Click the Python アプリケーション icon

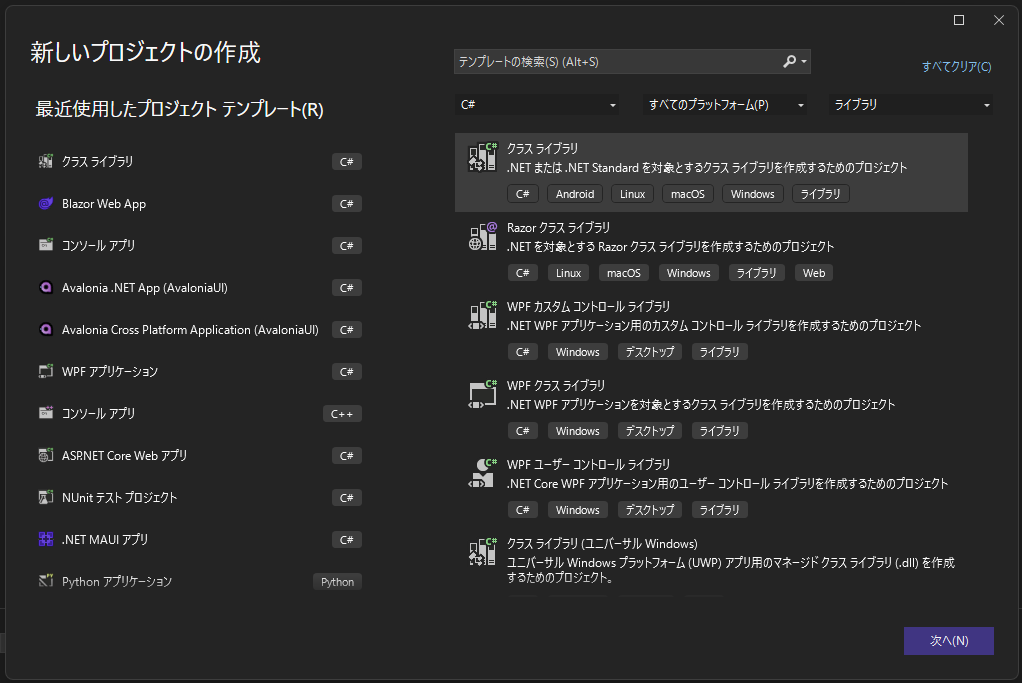[45, 581]
